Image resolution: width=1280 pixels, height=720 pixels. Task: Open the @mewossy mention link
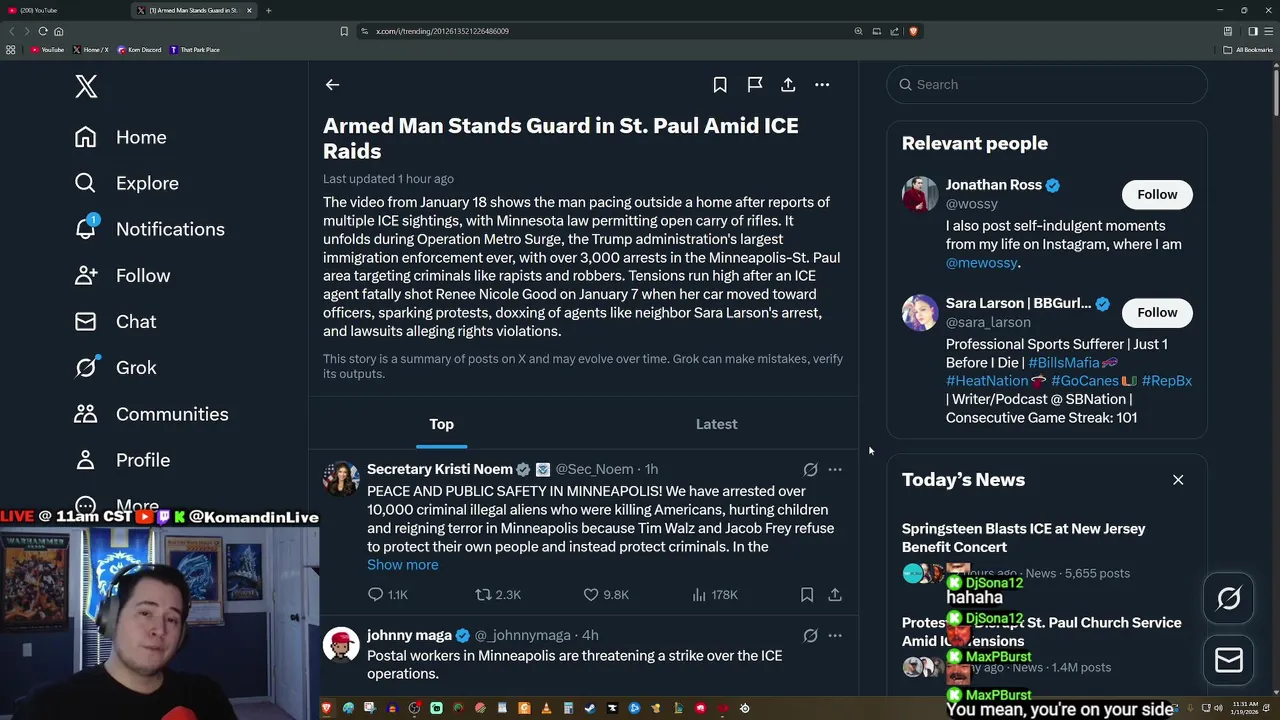pyautogui.click(x=982, y=262)
